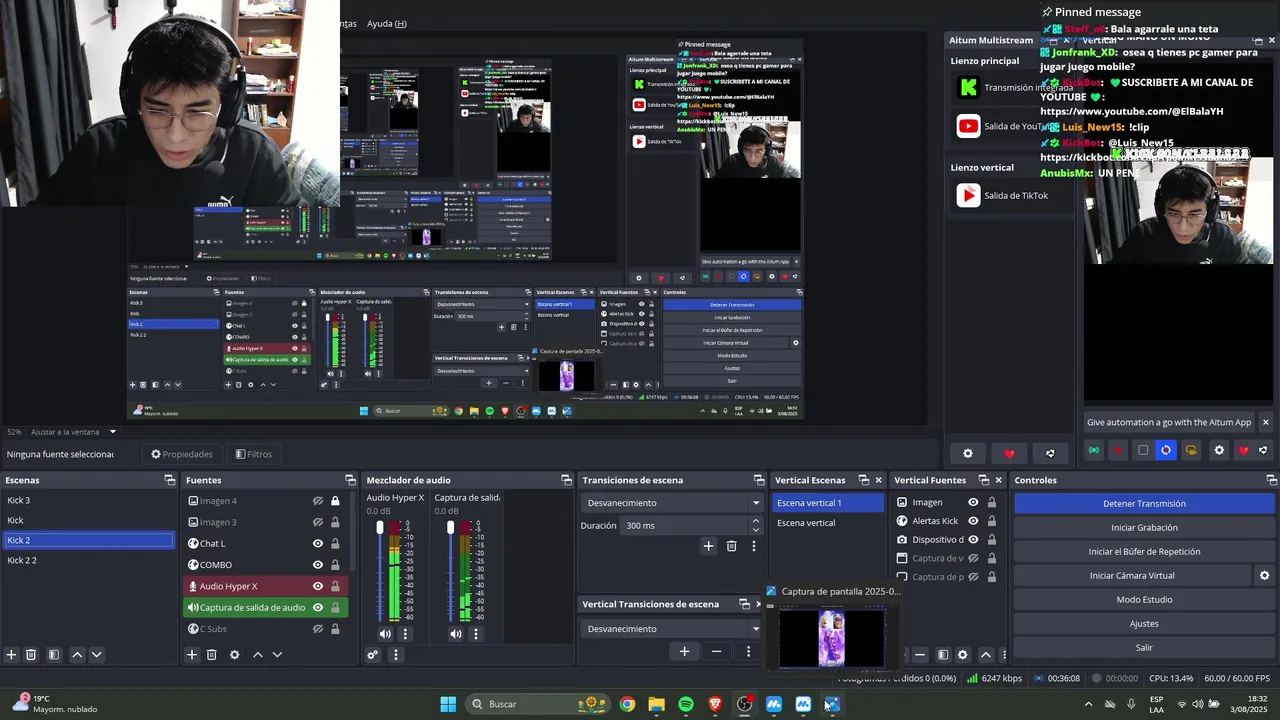The width and height of the screenshot is (1280, 720).
Task: Open virtual camera settings gear
Action: click(1264, 575)
